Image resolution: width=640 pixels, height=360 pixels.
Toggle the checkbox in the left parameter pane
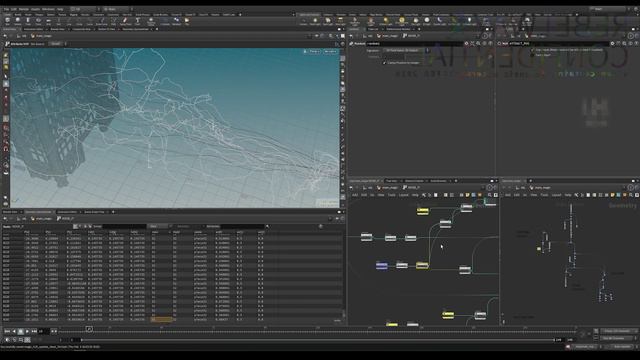[384, 63]
